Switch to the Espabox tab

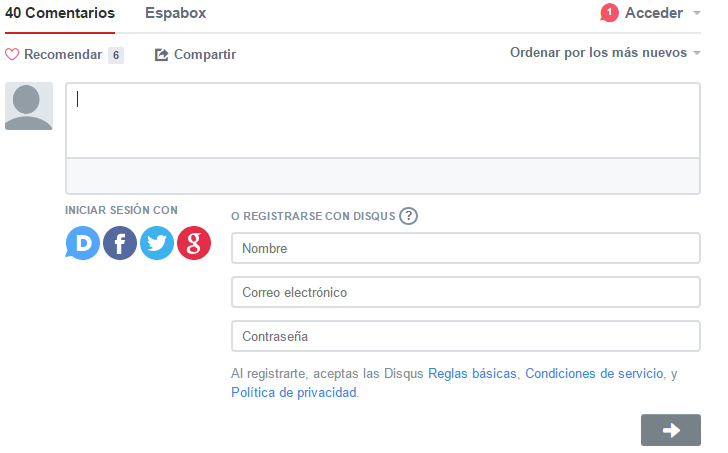[176, 13]
